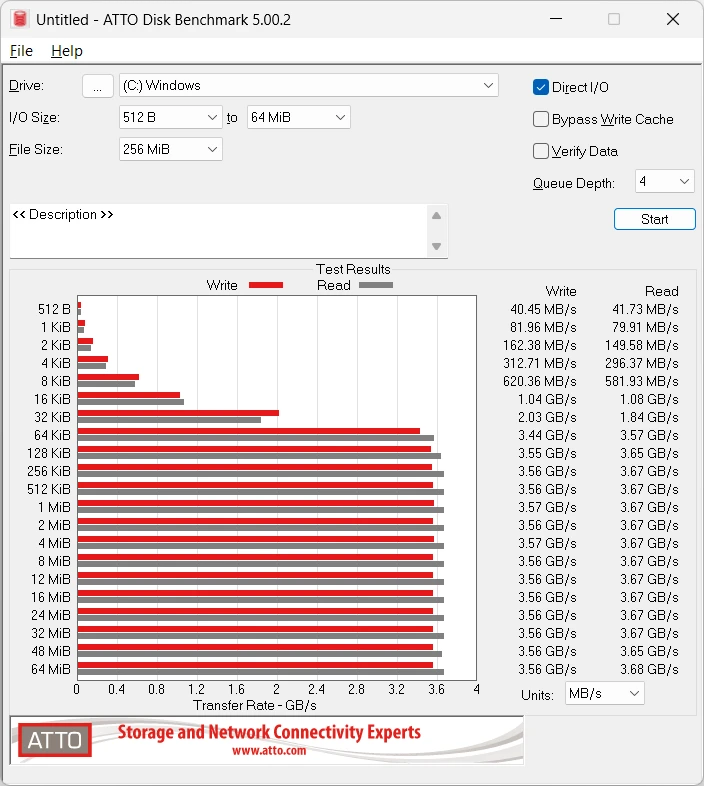Minimize the ATTO Disk Benchmark window
The width and height of the screenshot is (704, 786).
coord(556,19)
